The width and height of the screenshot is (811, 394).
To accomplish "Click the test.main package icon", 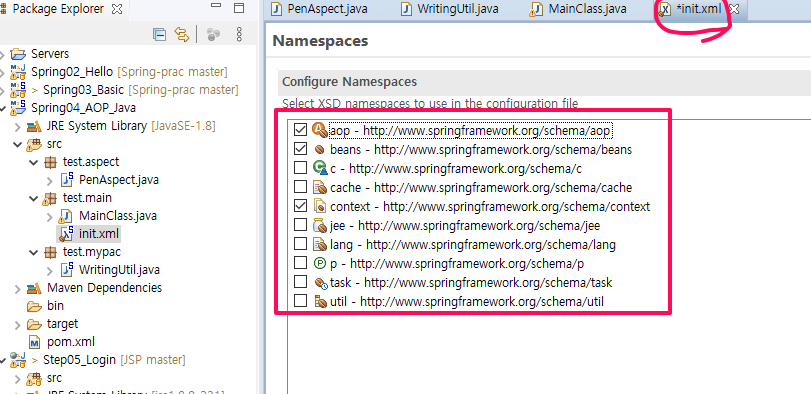I will click(50, 198).
